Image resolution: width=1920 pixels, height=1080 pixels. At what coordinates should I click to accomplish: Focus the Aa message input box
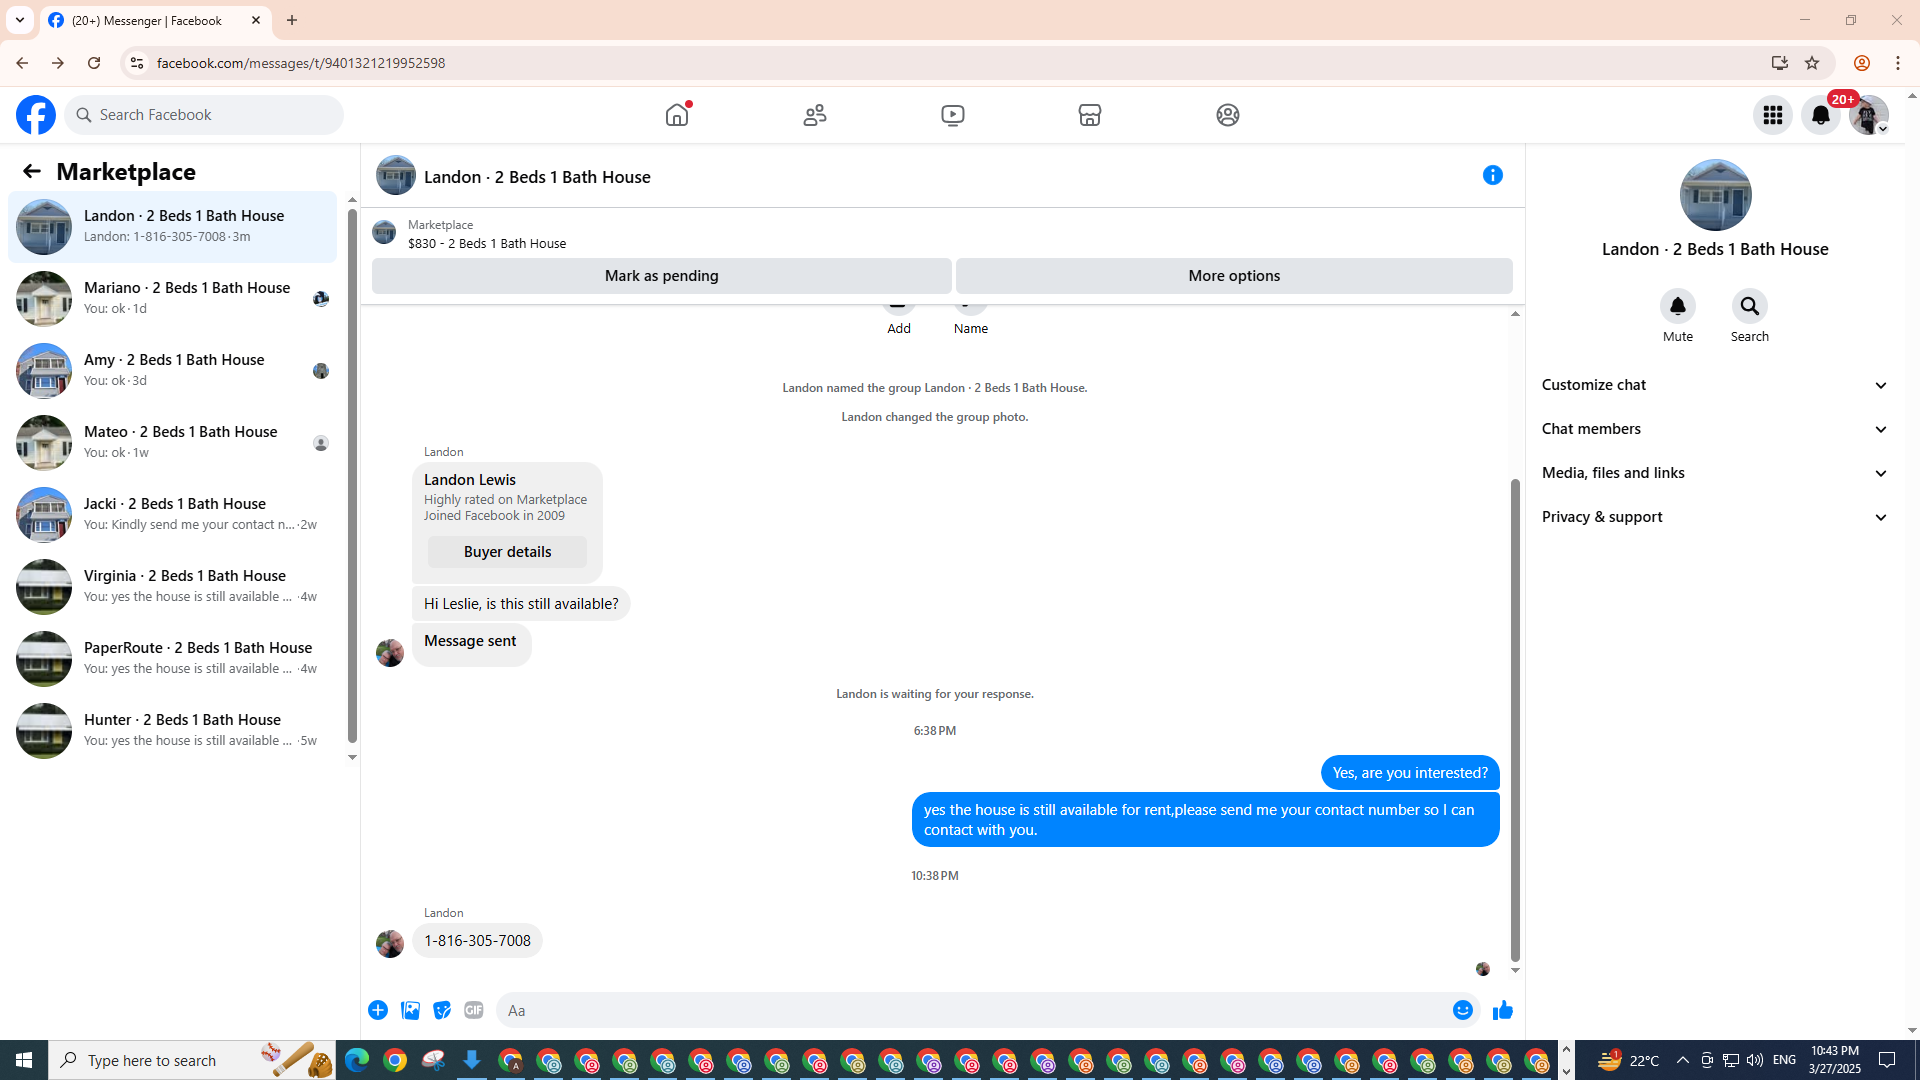975,1010
